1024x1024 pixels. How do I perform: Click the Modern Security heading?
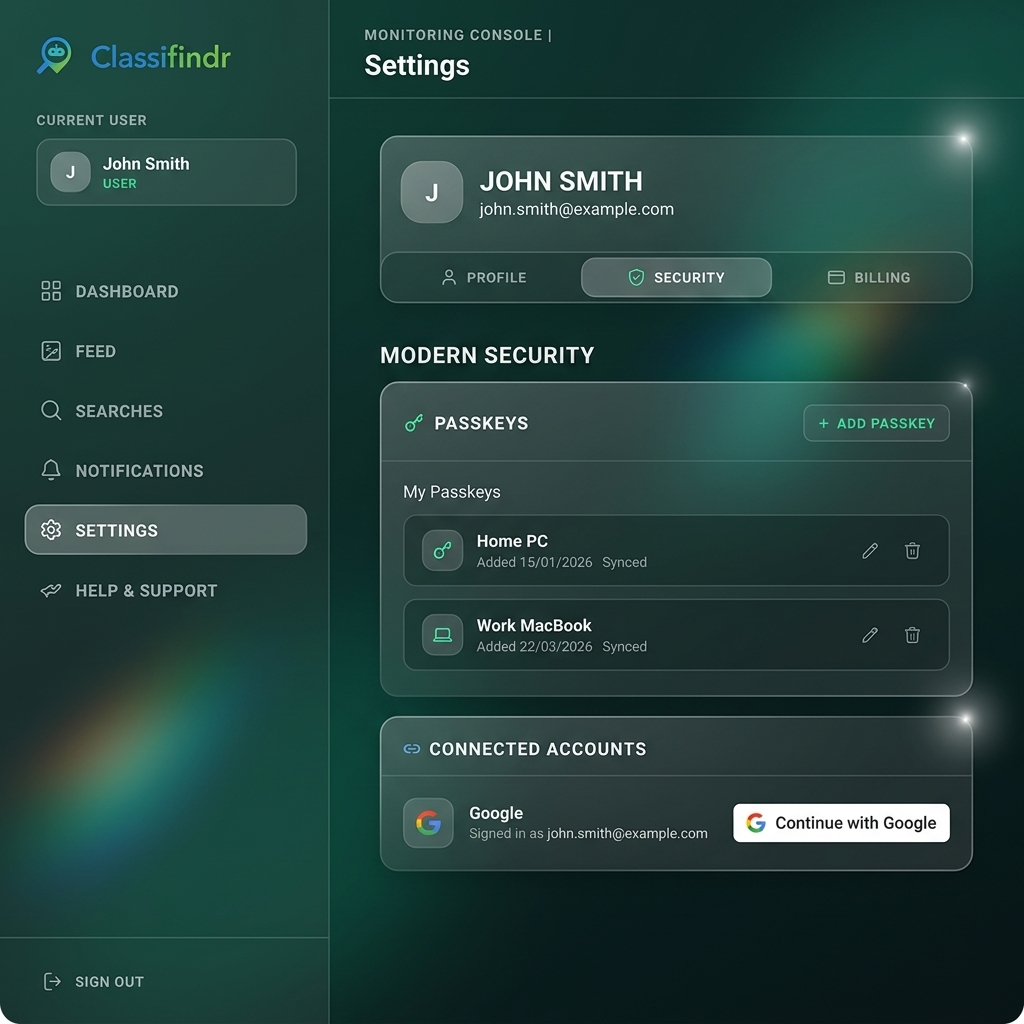click(487, 355)
